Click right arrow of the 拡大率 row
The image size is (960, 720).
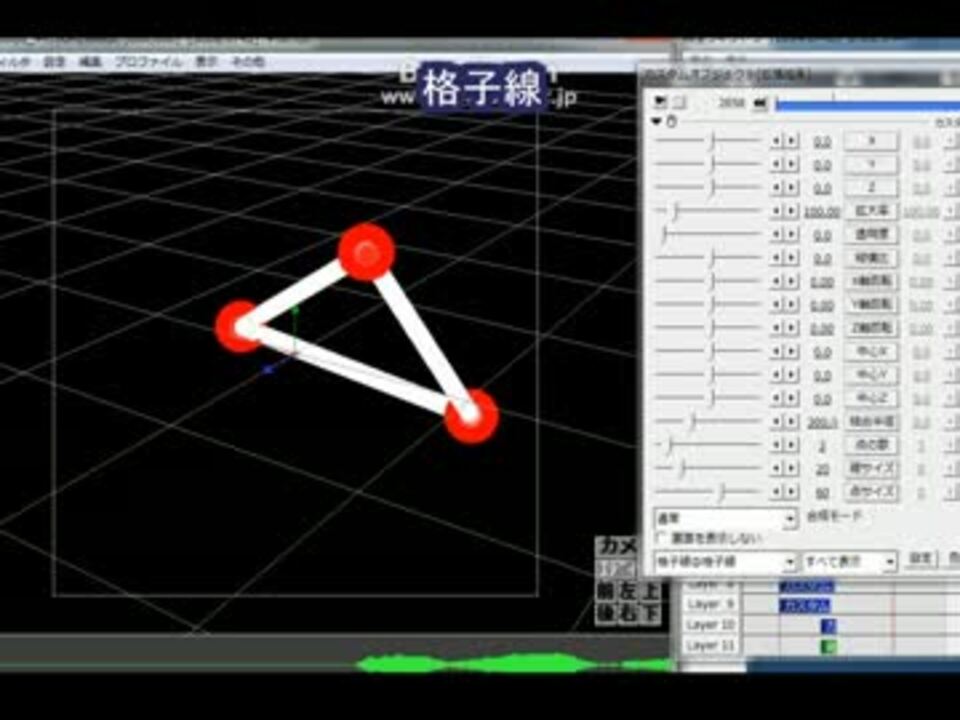[792, 211]
